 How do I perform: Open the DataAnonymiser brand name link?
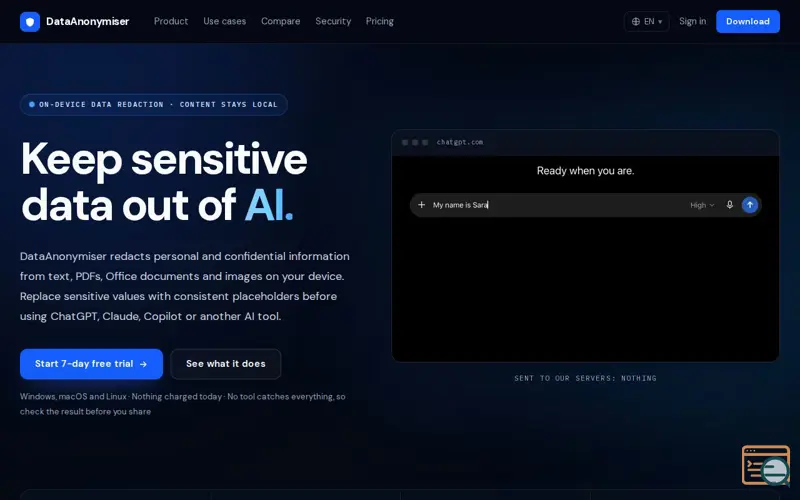coord(87,21)
